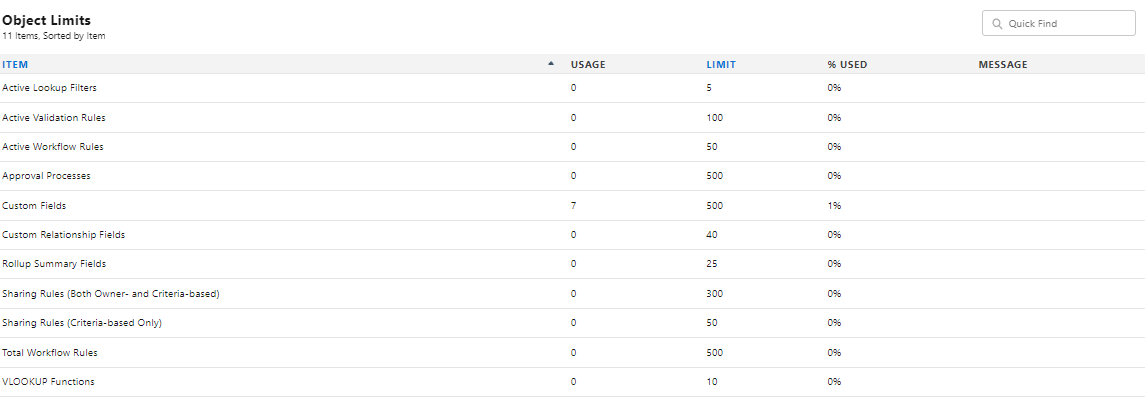Focus the Quick Find search box
The width and height of the screenshot is (1145, 401).
[x=1065, y=23]
